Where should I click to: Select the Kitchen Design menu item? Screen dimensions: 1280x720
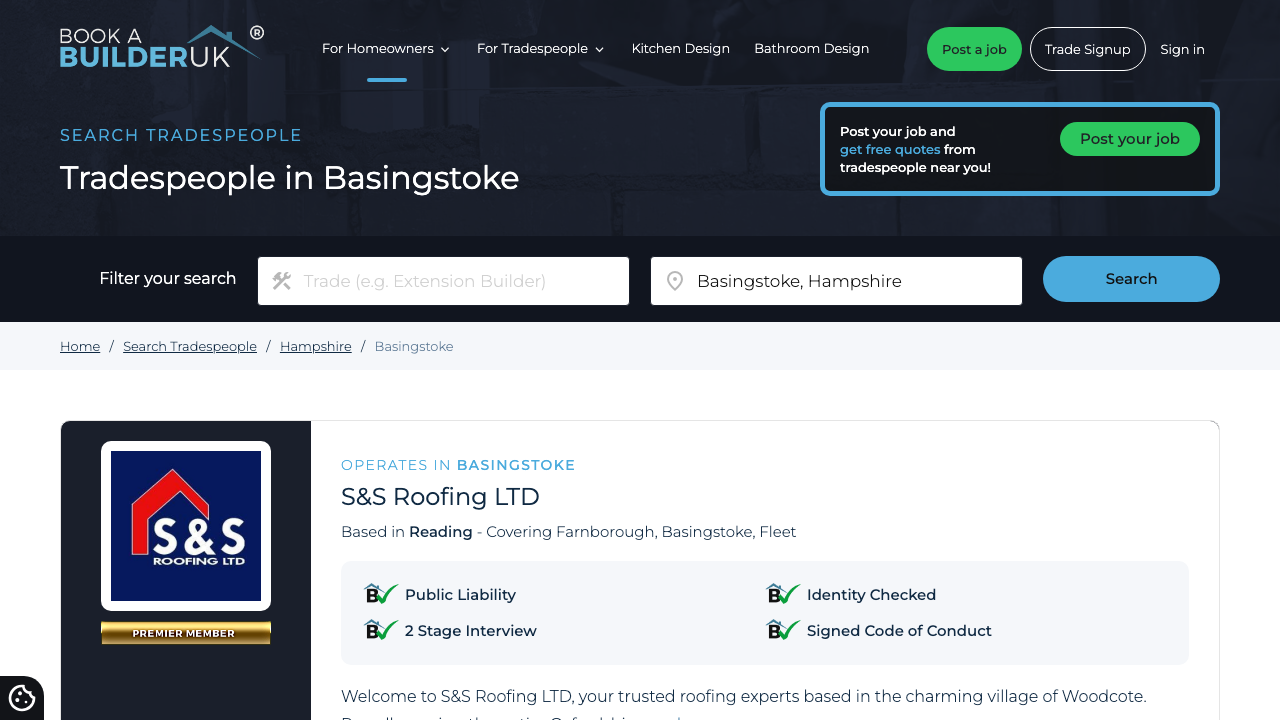(x=680, y=48)
